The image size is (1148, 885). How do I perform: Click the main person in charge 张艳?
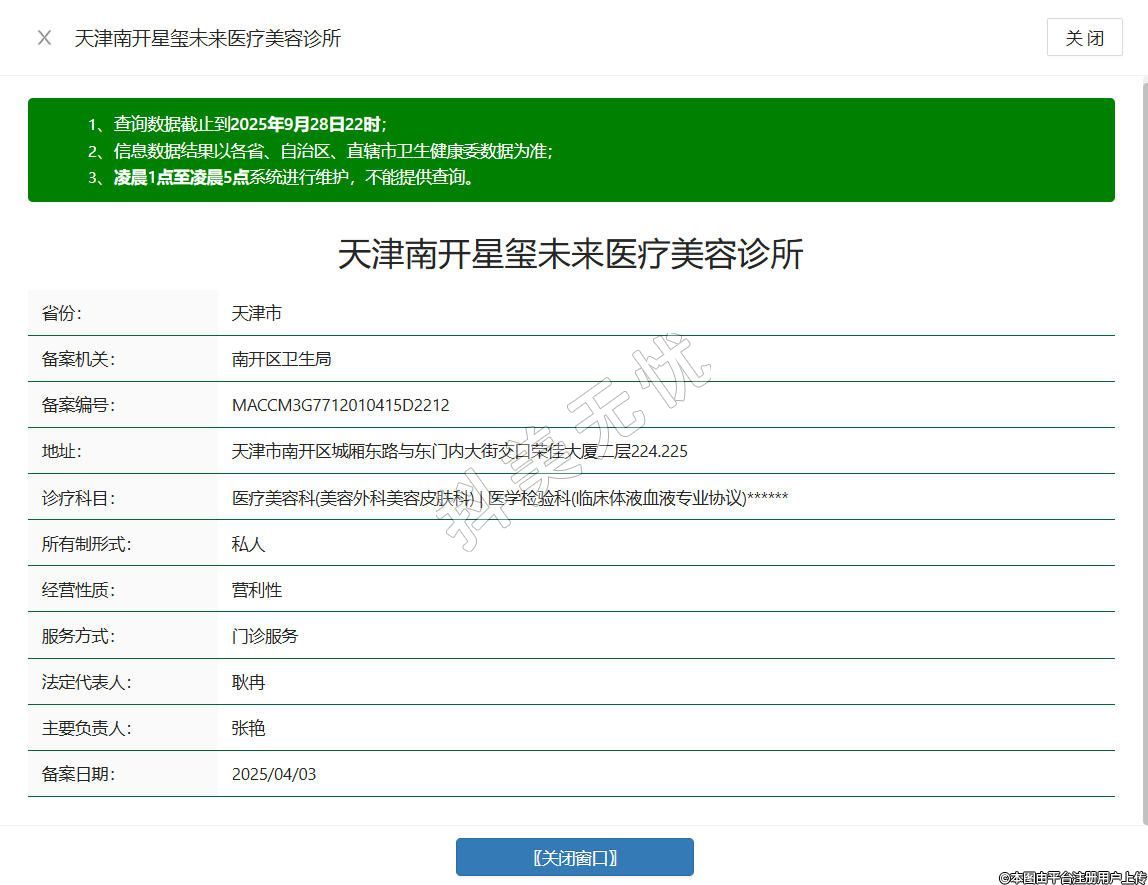tap(248, 728)
